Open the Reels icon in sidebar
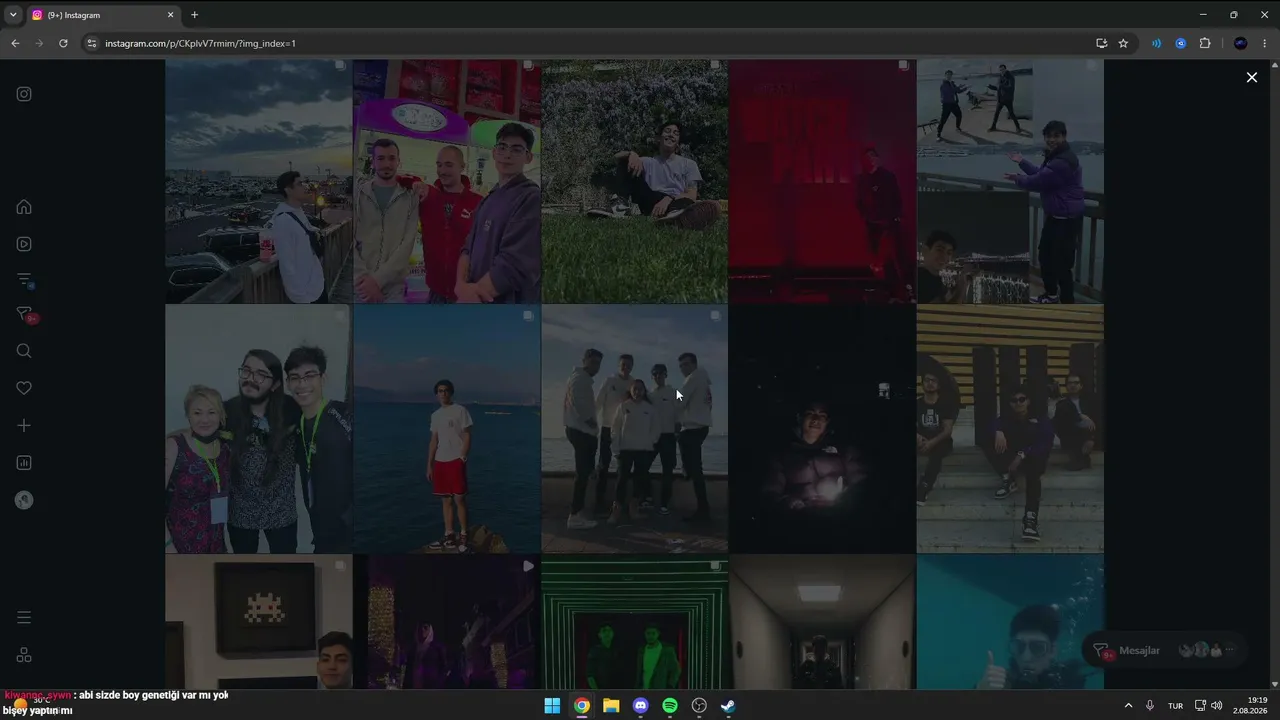The height and width of the screenshot is (720, 1280). 24,244
